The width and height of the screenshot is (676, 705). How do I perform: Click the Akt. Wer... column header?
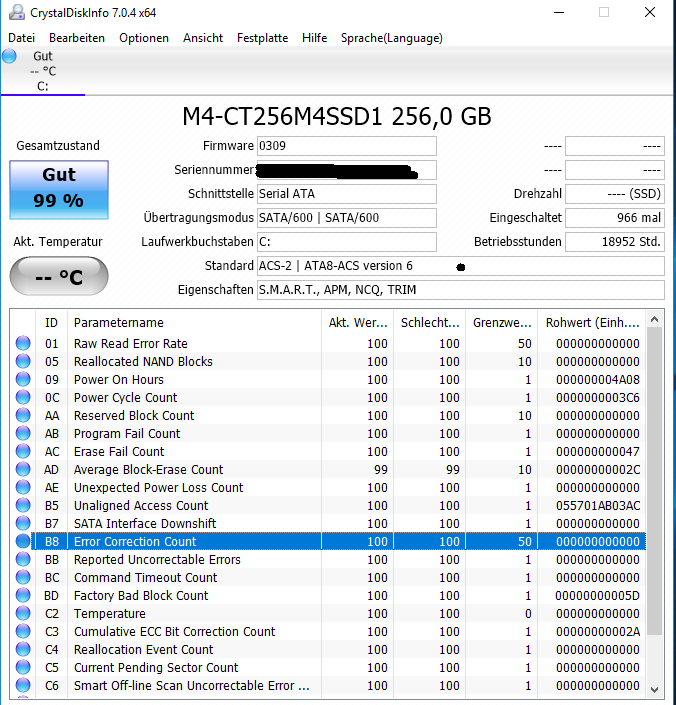pyautogui.click(x=357, y=322)
